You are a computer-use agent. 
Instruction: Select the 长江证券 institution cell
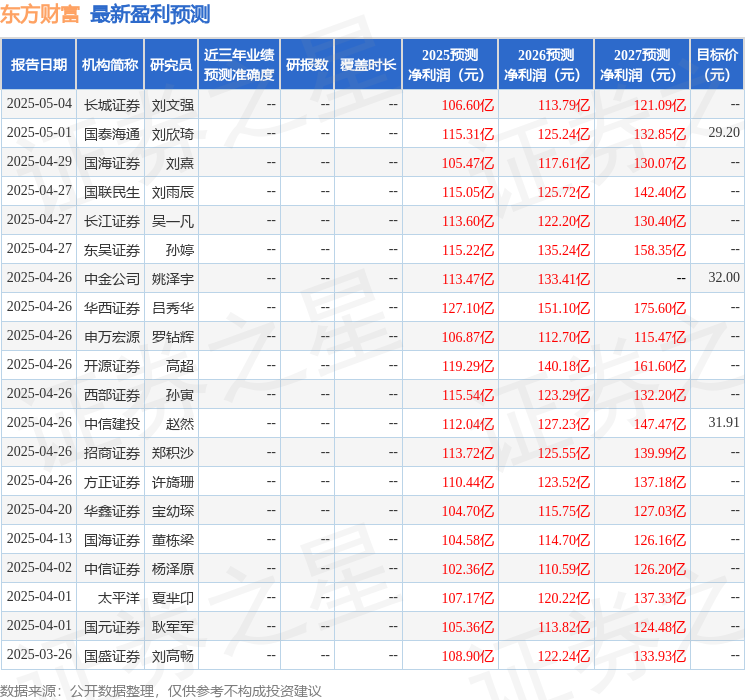coord(112,221)
